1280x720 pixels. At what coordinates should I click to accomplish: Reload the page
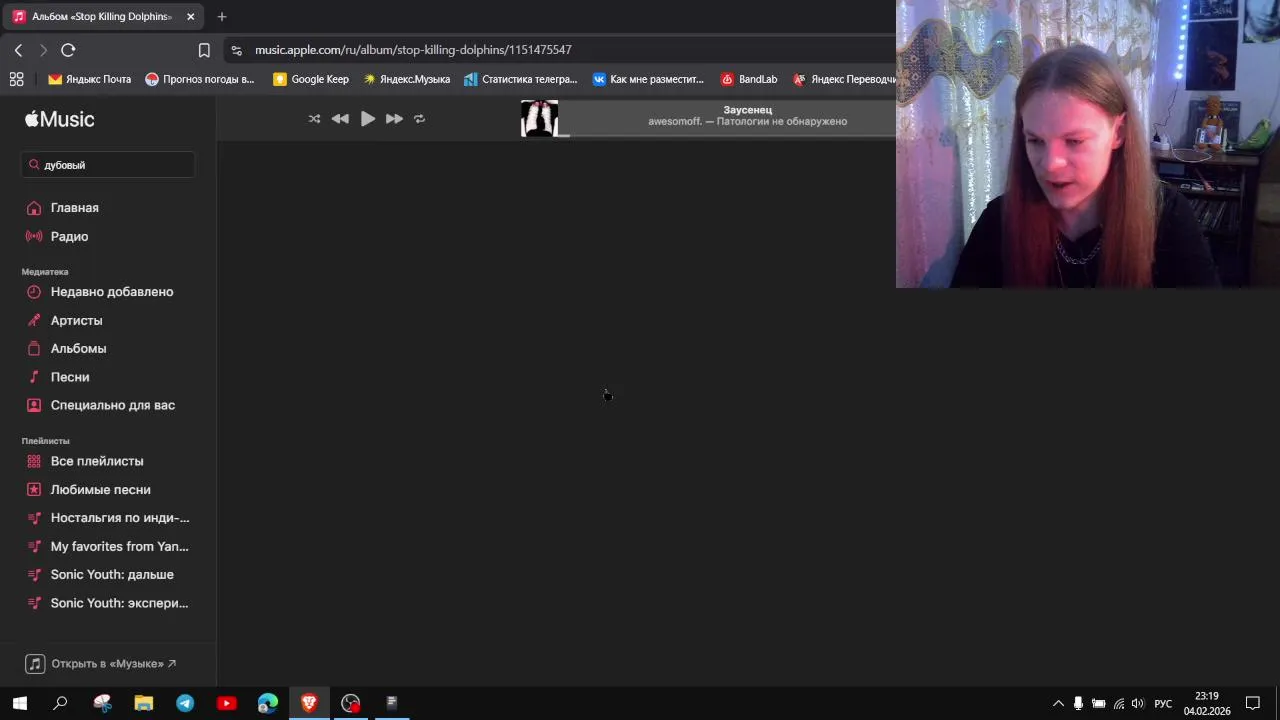pos(68,50)
